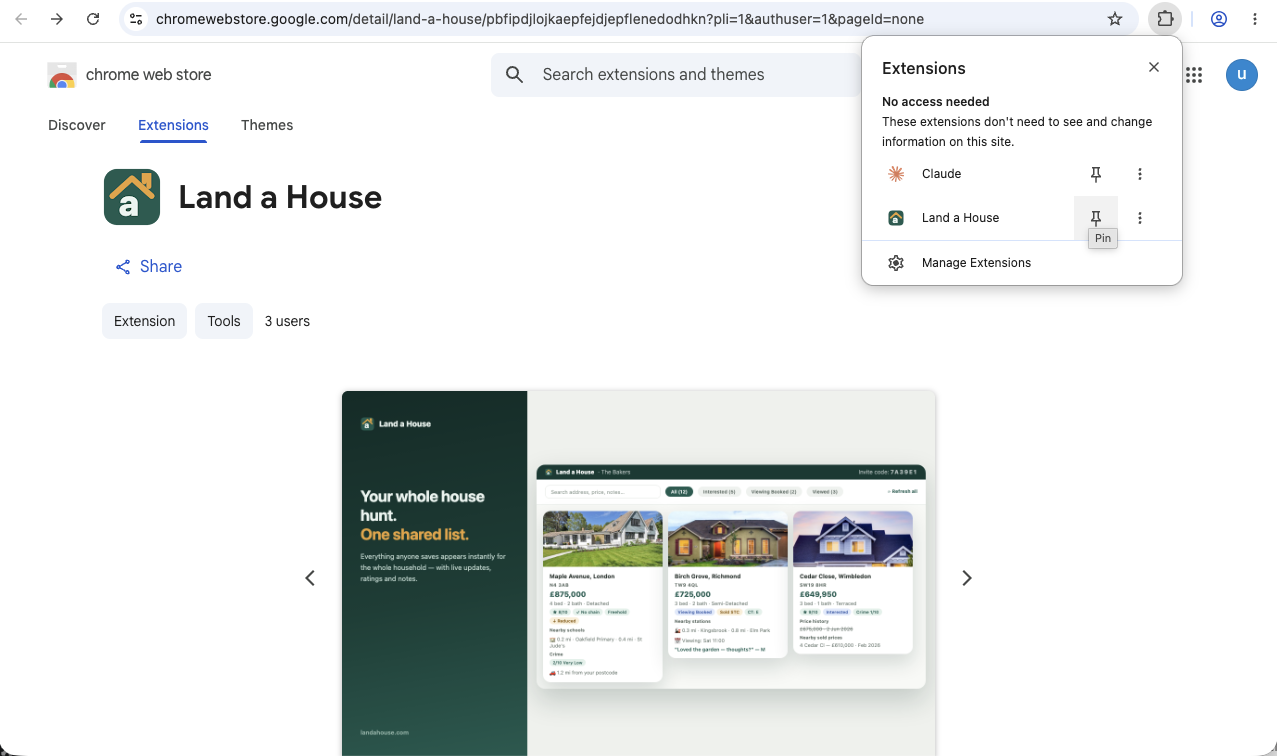
Task: Click the Land a House icon in the popup
Action: click(896, 218)
